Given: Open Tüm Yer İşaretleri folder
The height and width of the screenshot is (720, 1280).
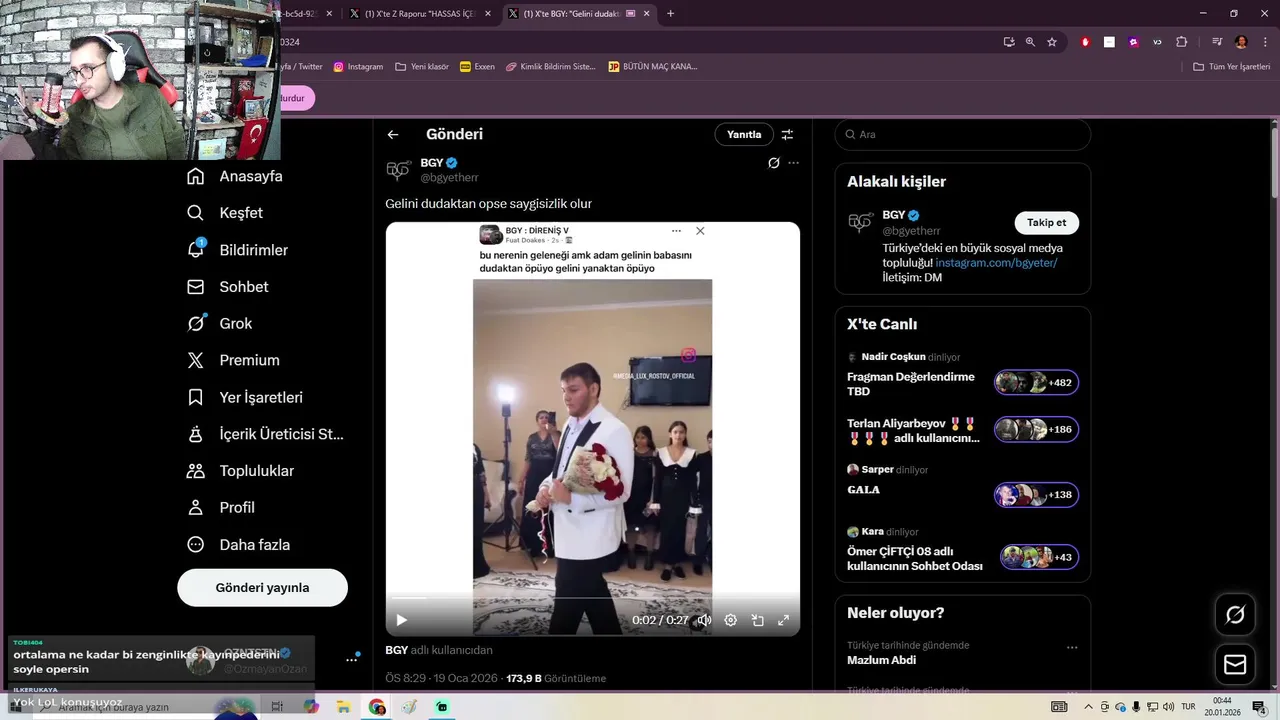Looking at the screenshot, I should pos(1232,67).
